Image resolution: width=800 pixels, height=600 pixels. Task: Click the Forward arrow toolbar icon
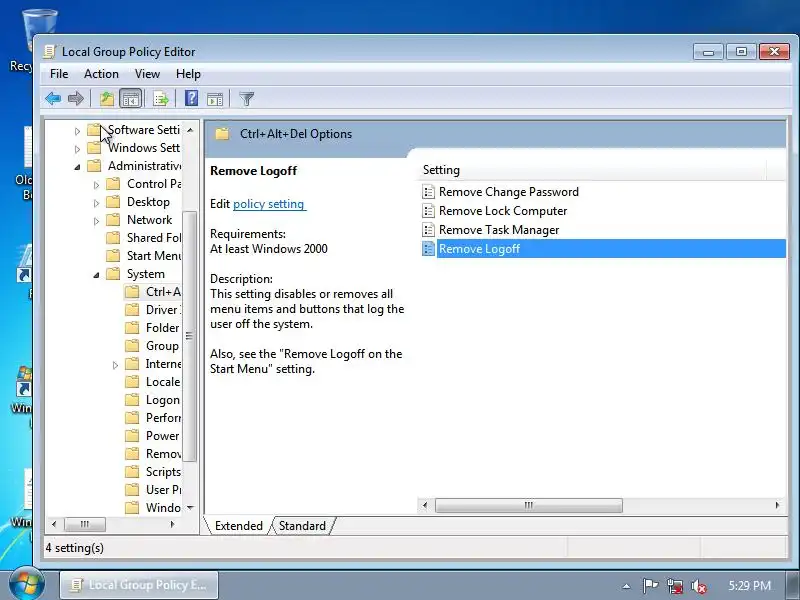pos(76,98)
